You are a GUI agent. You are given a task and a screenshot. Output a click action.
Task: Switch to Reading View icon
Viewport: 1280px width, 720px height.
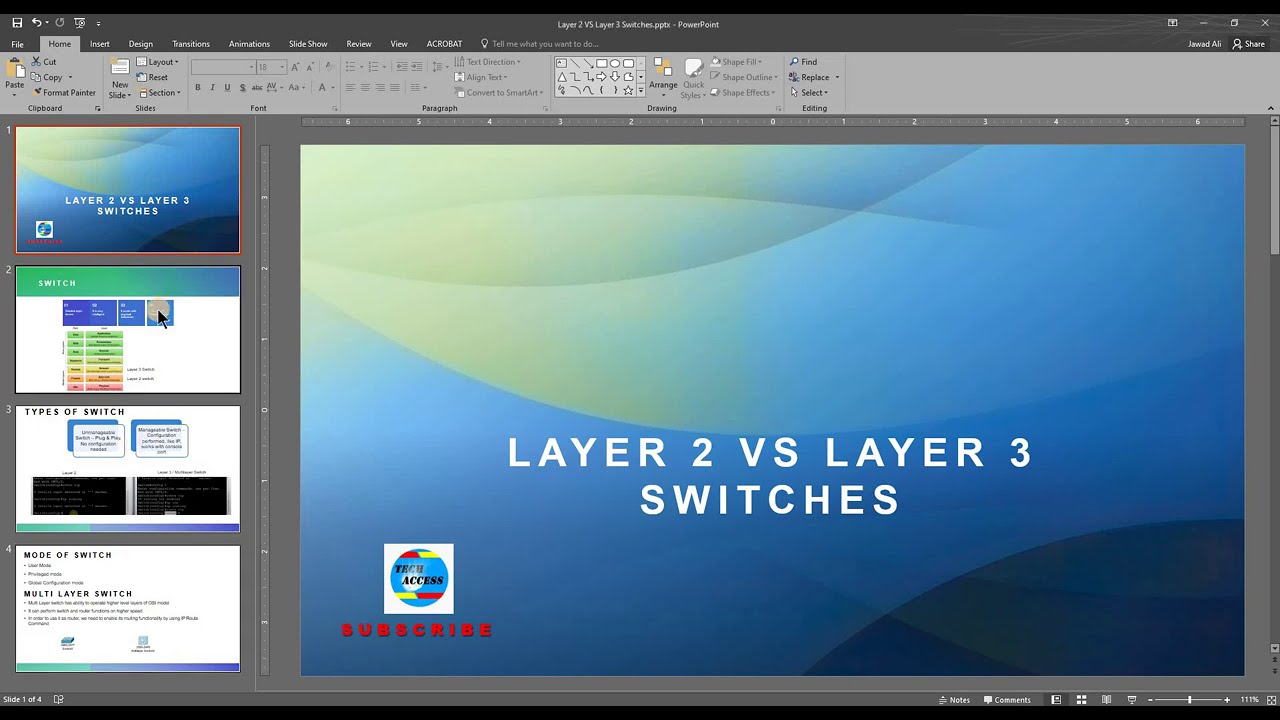[1106, 699]
